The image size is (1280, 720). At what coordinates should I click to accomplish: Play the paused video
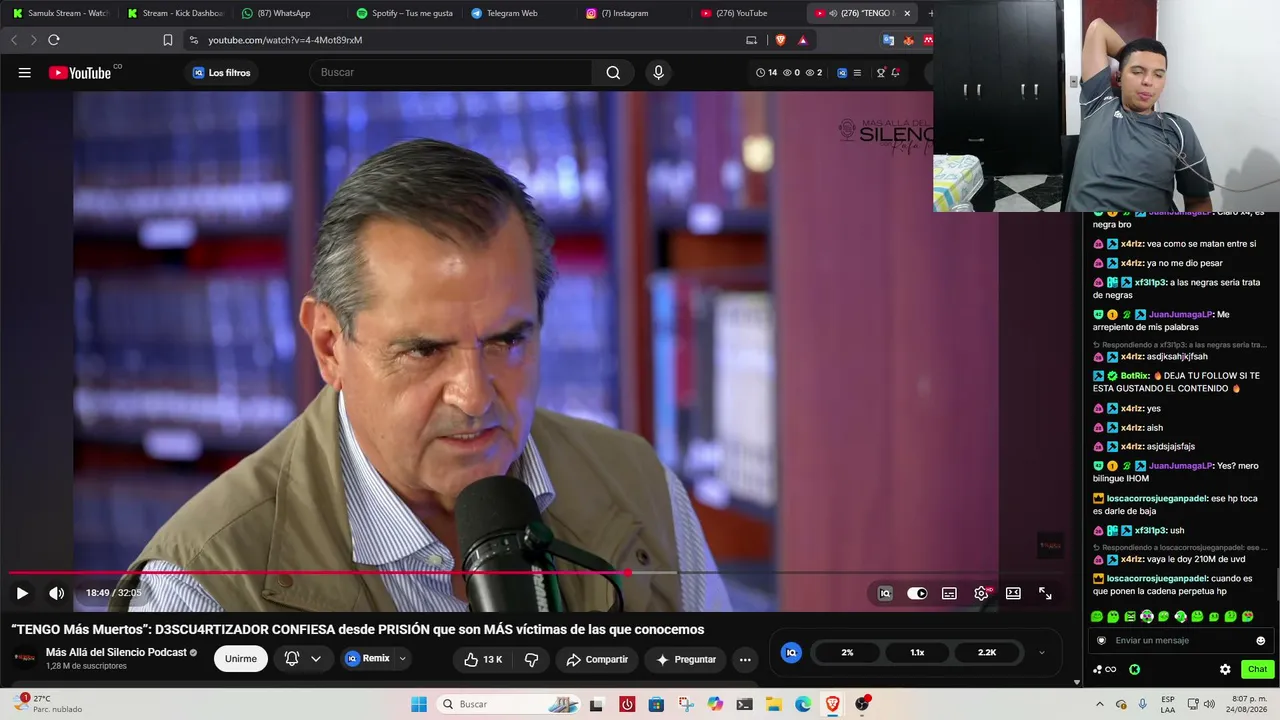coord(22,593)
